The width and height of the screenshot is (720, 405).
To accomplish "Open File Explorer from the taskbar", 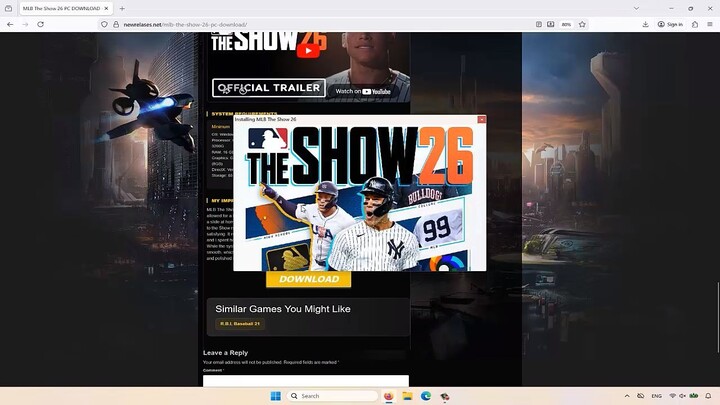I will coord(407,396).
